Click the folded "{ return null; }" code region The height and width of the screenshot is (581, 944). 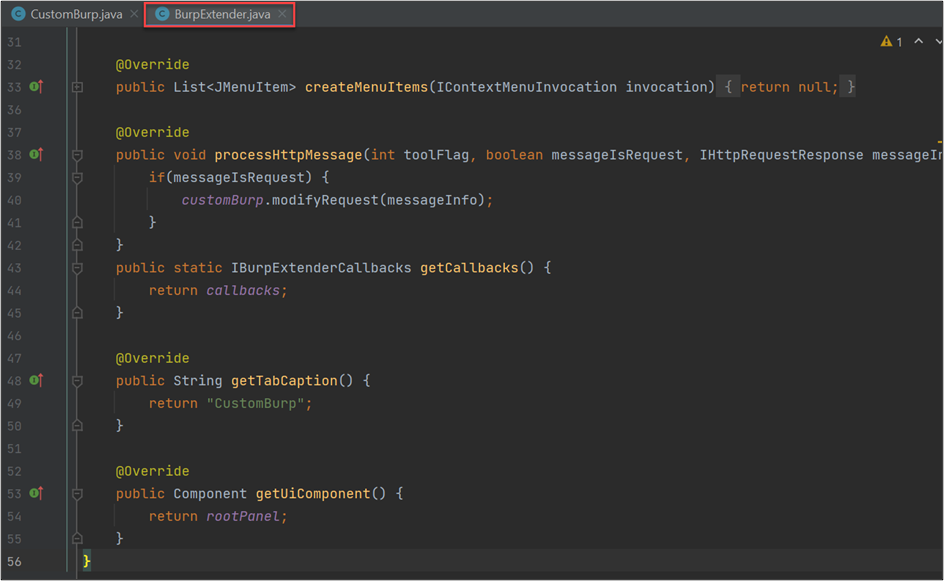789,88
